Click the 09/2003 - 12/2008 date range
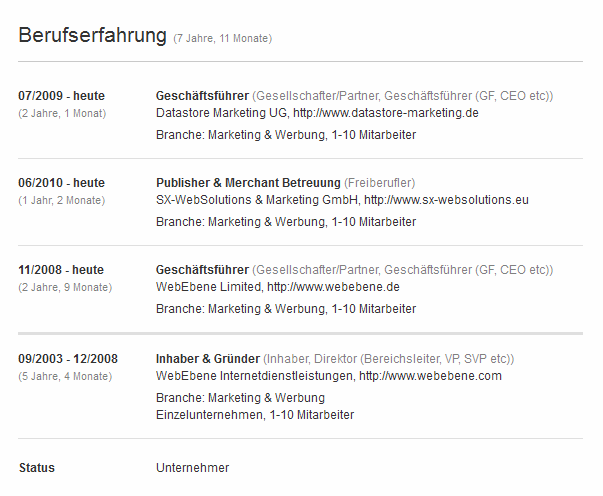Viewport: 603px width, 496px height. tap(68, 358)
